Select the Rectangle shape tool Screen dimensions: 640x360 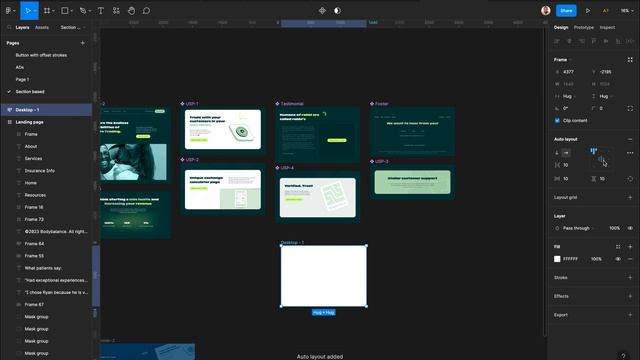pyautogui.click(x=64, y=11)
